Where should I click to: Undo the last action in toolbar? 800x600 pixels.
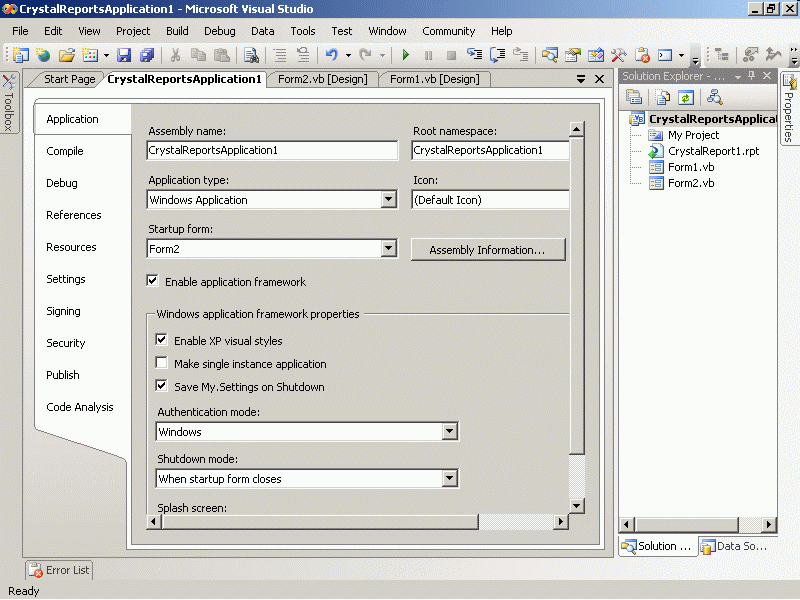(x=332, y=55)
